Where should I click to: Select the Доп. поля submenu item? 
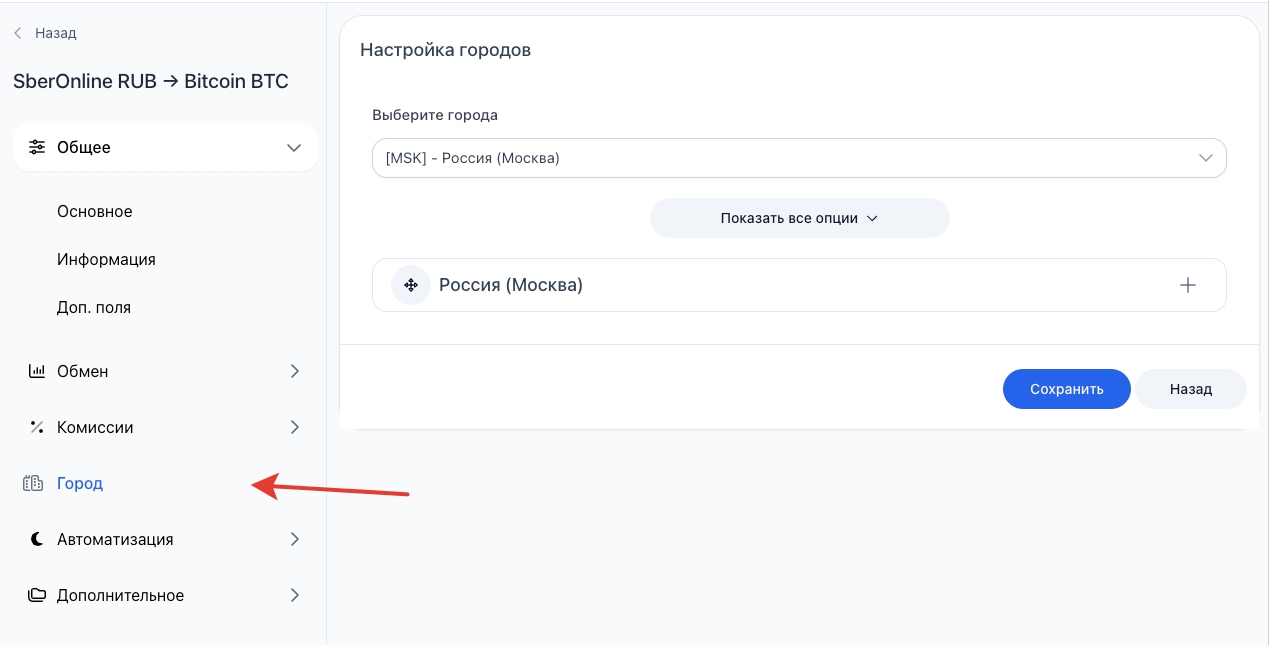point(94,307)
